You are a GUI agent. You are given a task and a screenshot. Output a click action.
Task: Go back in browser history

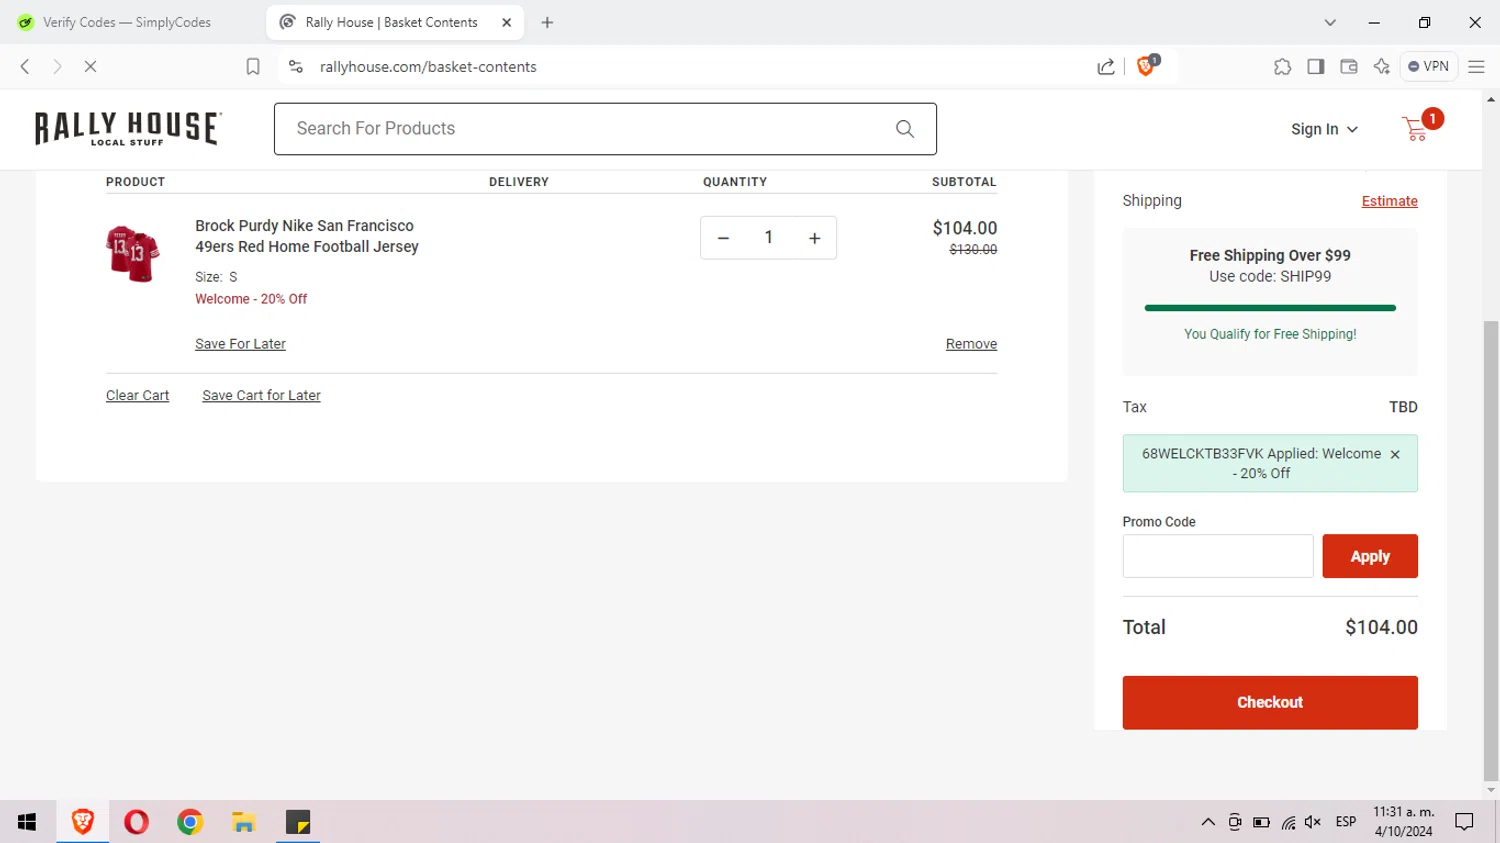click(x=25, y=66)
